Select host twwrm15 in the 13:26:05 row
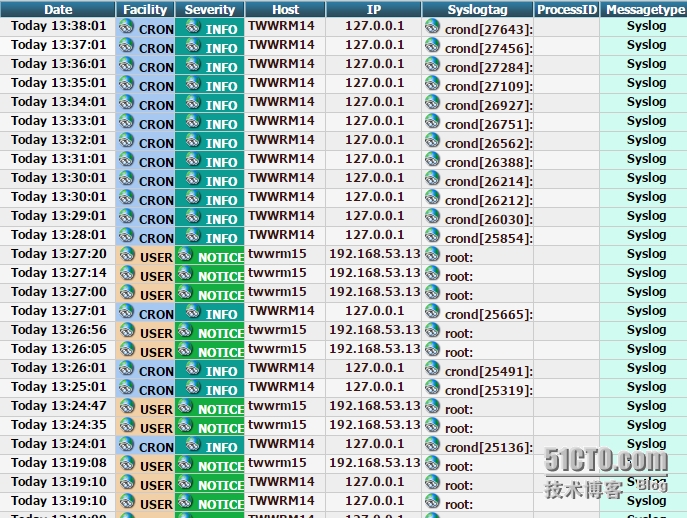This screenshot has width=687, height=518. [x=278, y=349]
